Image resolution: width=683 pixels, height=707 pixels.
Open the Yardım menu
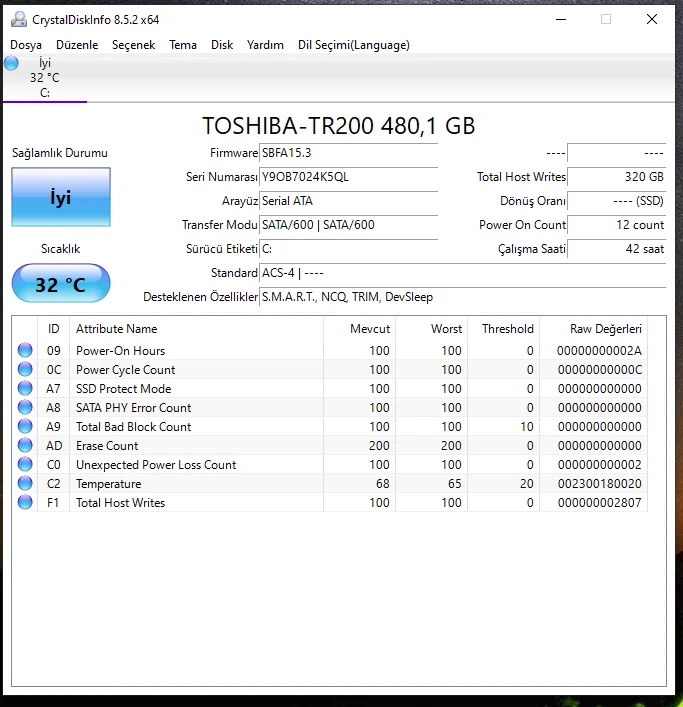[265, 45]
